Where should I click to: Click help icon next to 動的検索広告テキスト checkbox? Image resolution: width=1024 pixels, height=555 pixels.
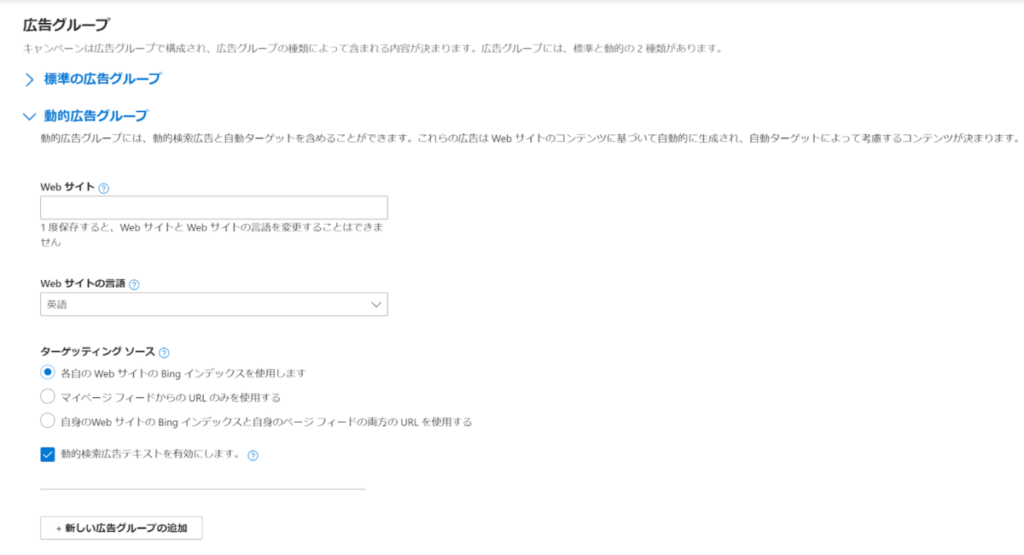[x=253, y=455]
